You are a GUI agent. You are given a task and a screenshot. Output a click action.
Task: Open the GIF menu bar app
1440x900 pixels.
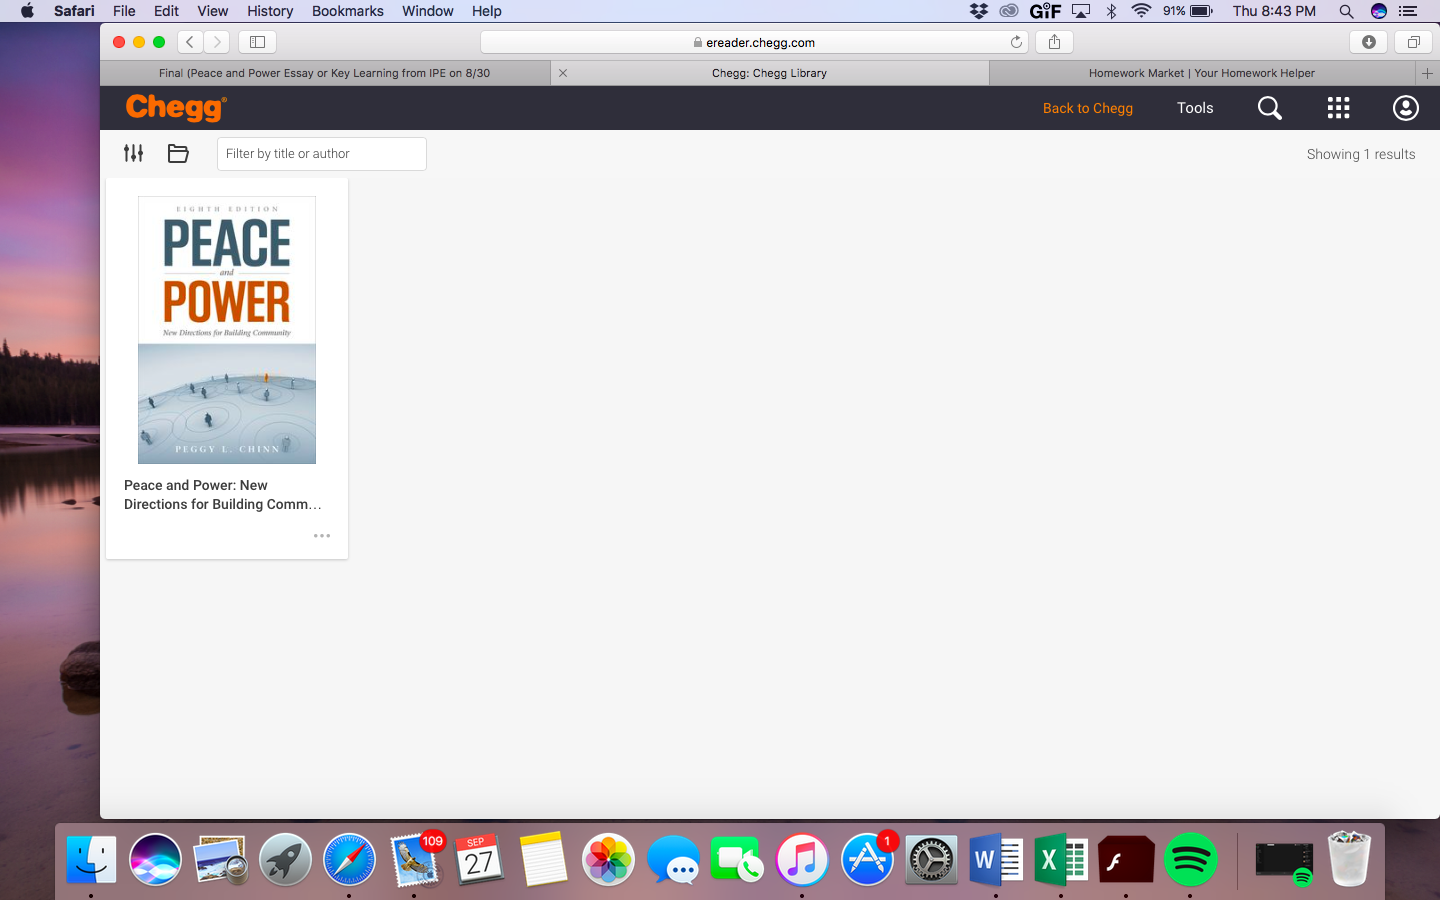1045,11
